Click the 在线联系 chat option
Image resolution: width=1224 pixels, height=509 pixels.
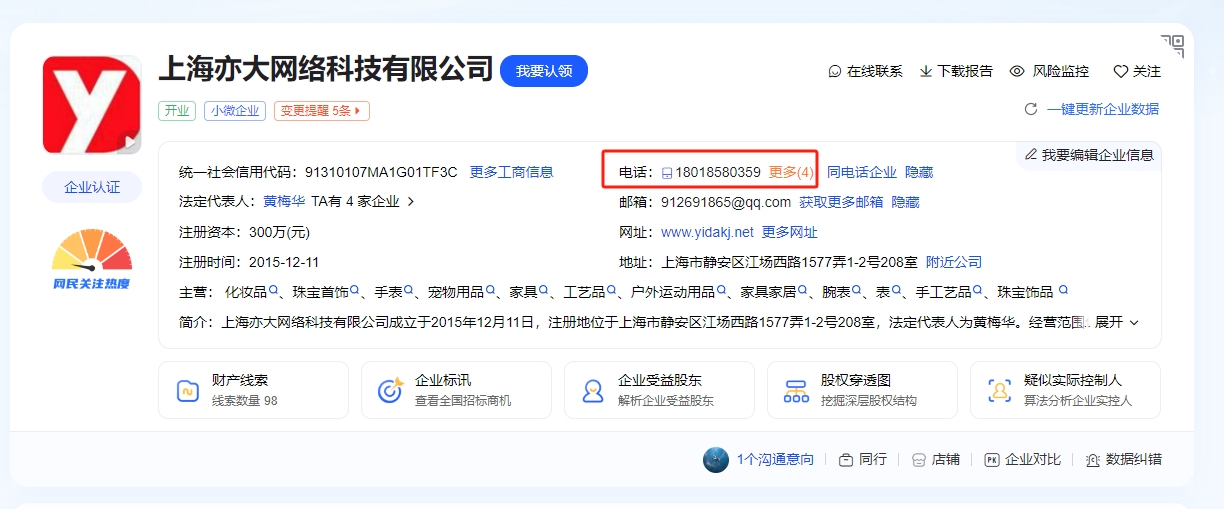tap(865, 72)
